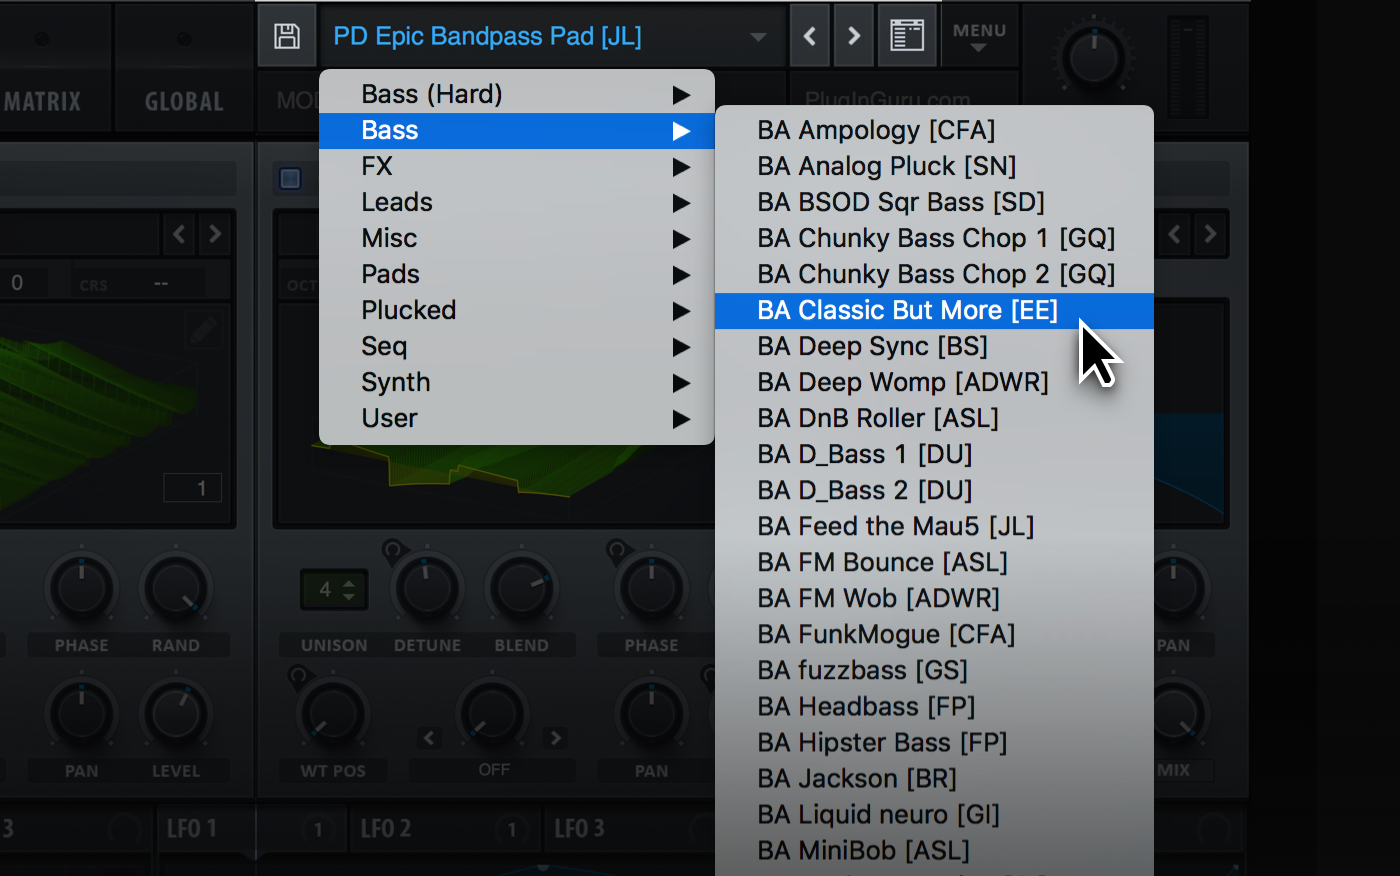
Task: Go to previous preset using left arrow
Action: click(x=810, y=37)
